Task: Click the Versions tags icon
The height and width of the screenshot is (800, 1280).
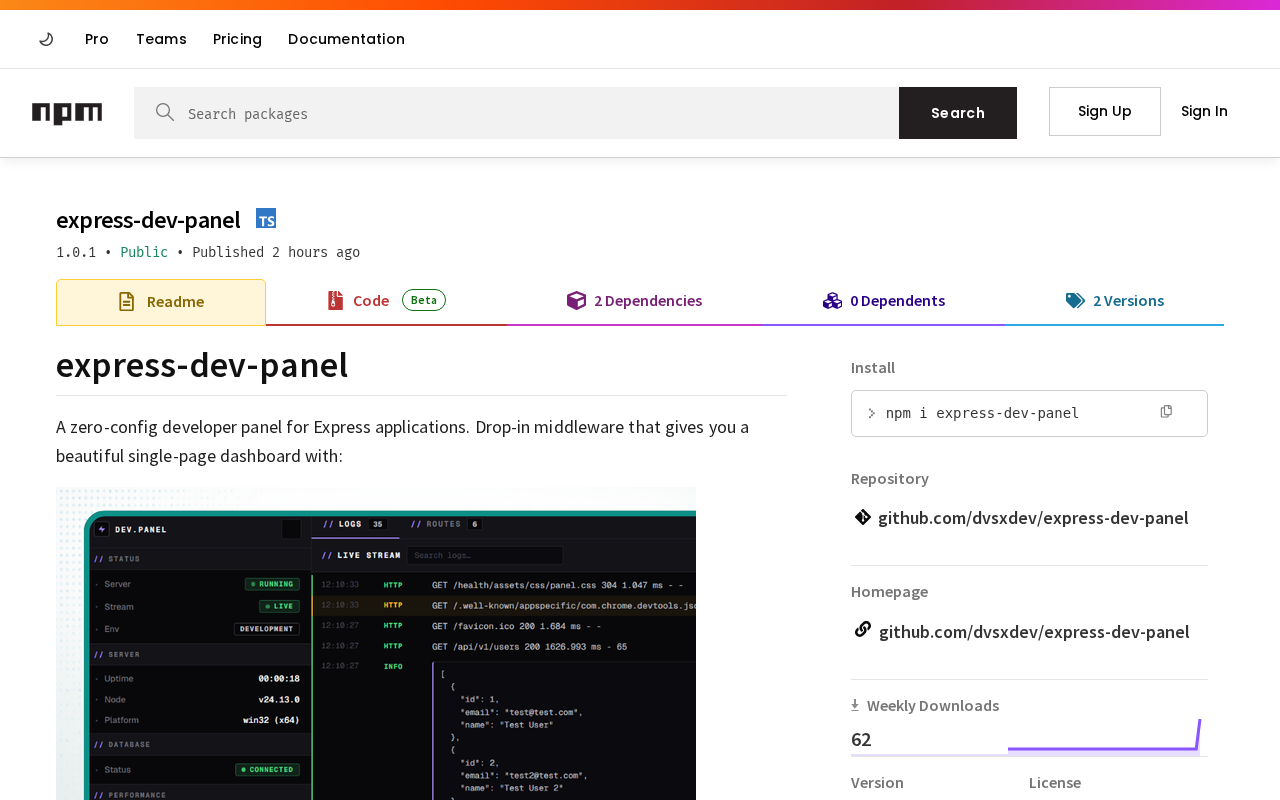Action: [1075, 300]
